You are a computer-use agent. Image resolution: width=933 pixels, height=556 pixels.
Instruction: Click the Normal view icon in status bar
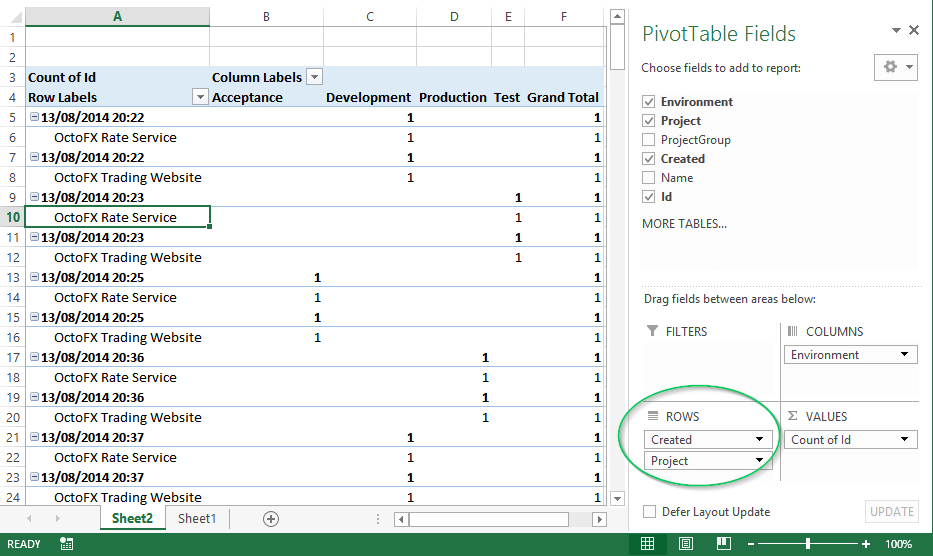[x=648, y=544]
